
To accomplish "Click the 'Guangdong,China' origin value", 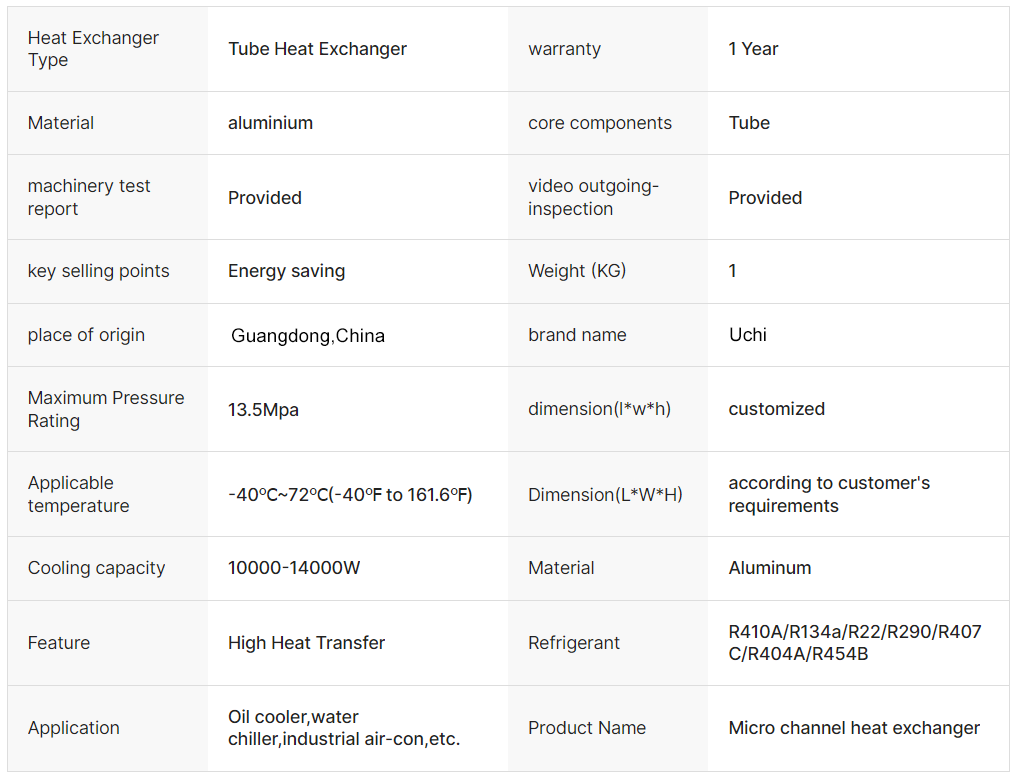I will (308, 336).
